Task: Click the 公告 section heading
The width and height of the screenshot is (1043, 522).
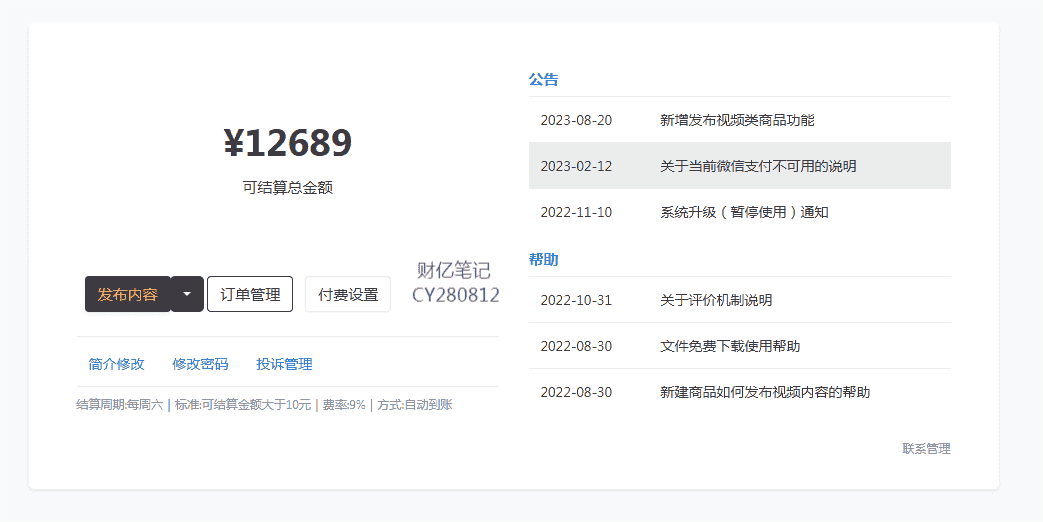Action: click(x=543, y=79)
